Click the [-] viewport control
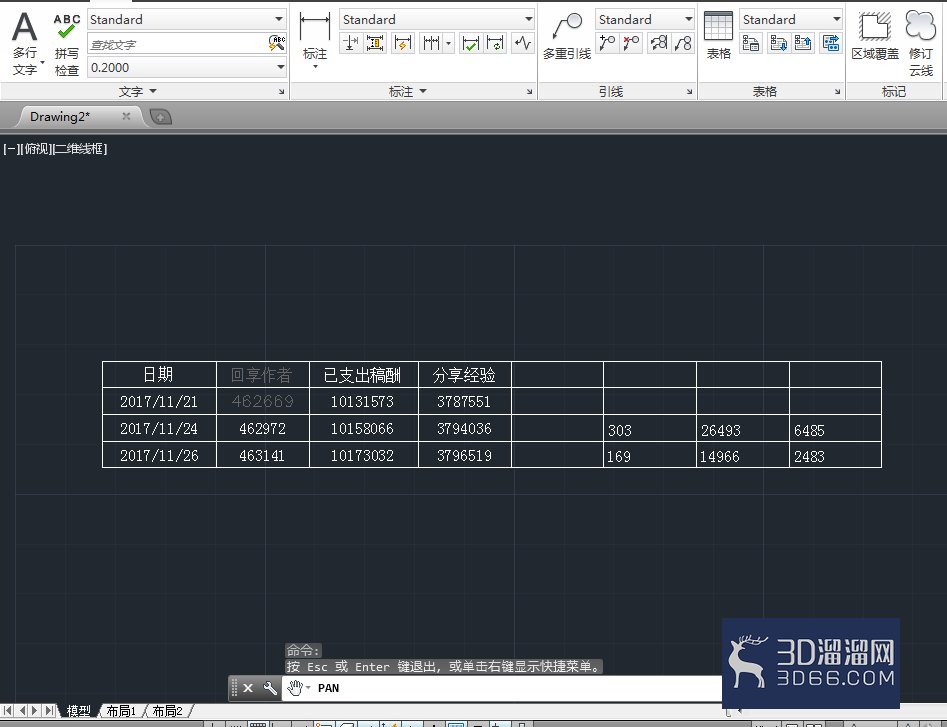 11,149
